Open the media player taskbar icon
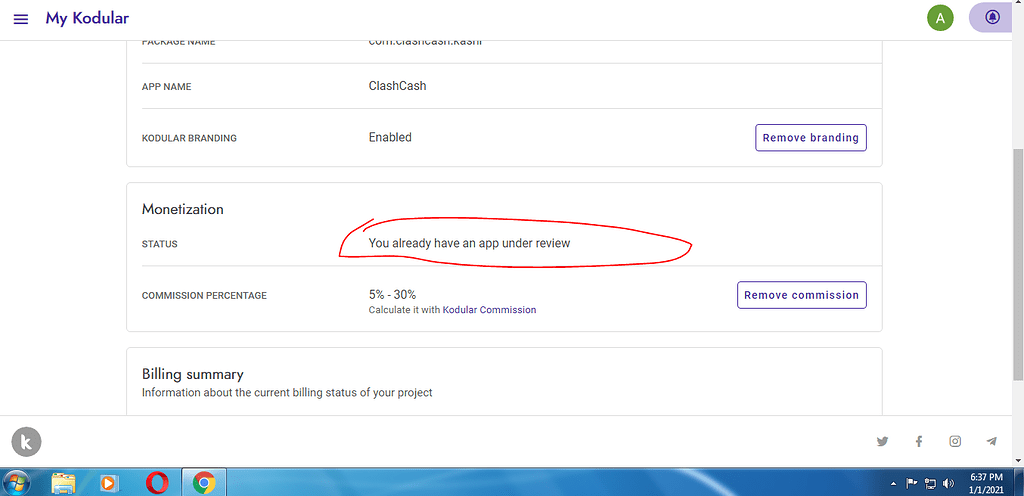This screenshot has width=1024, height=496. (x=109, y=483)
